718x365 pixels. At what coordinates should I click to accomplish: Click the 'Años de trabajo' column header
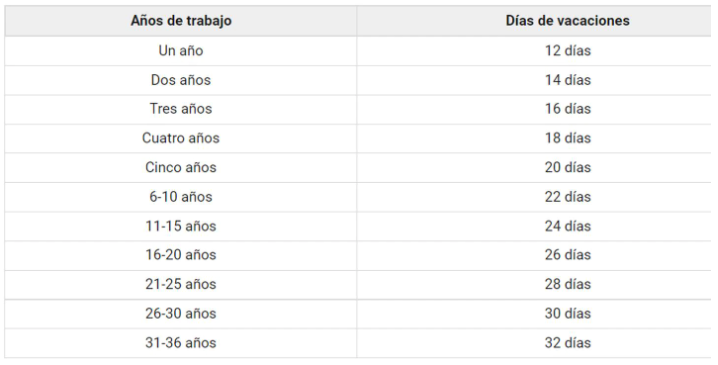(181, 21)
